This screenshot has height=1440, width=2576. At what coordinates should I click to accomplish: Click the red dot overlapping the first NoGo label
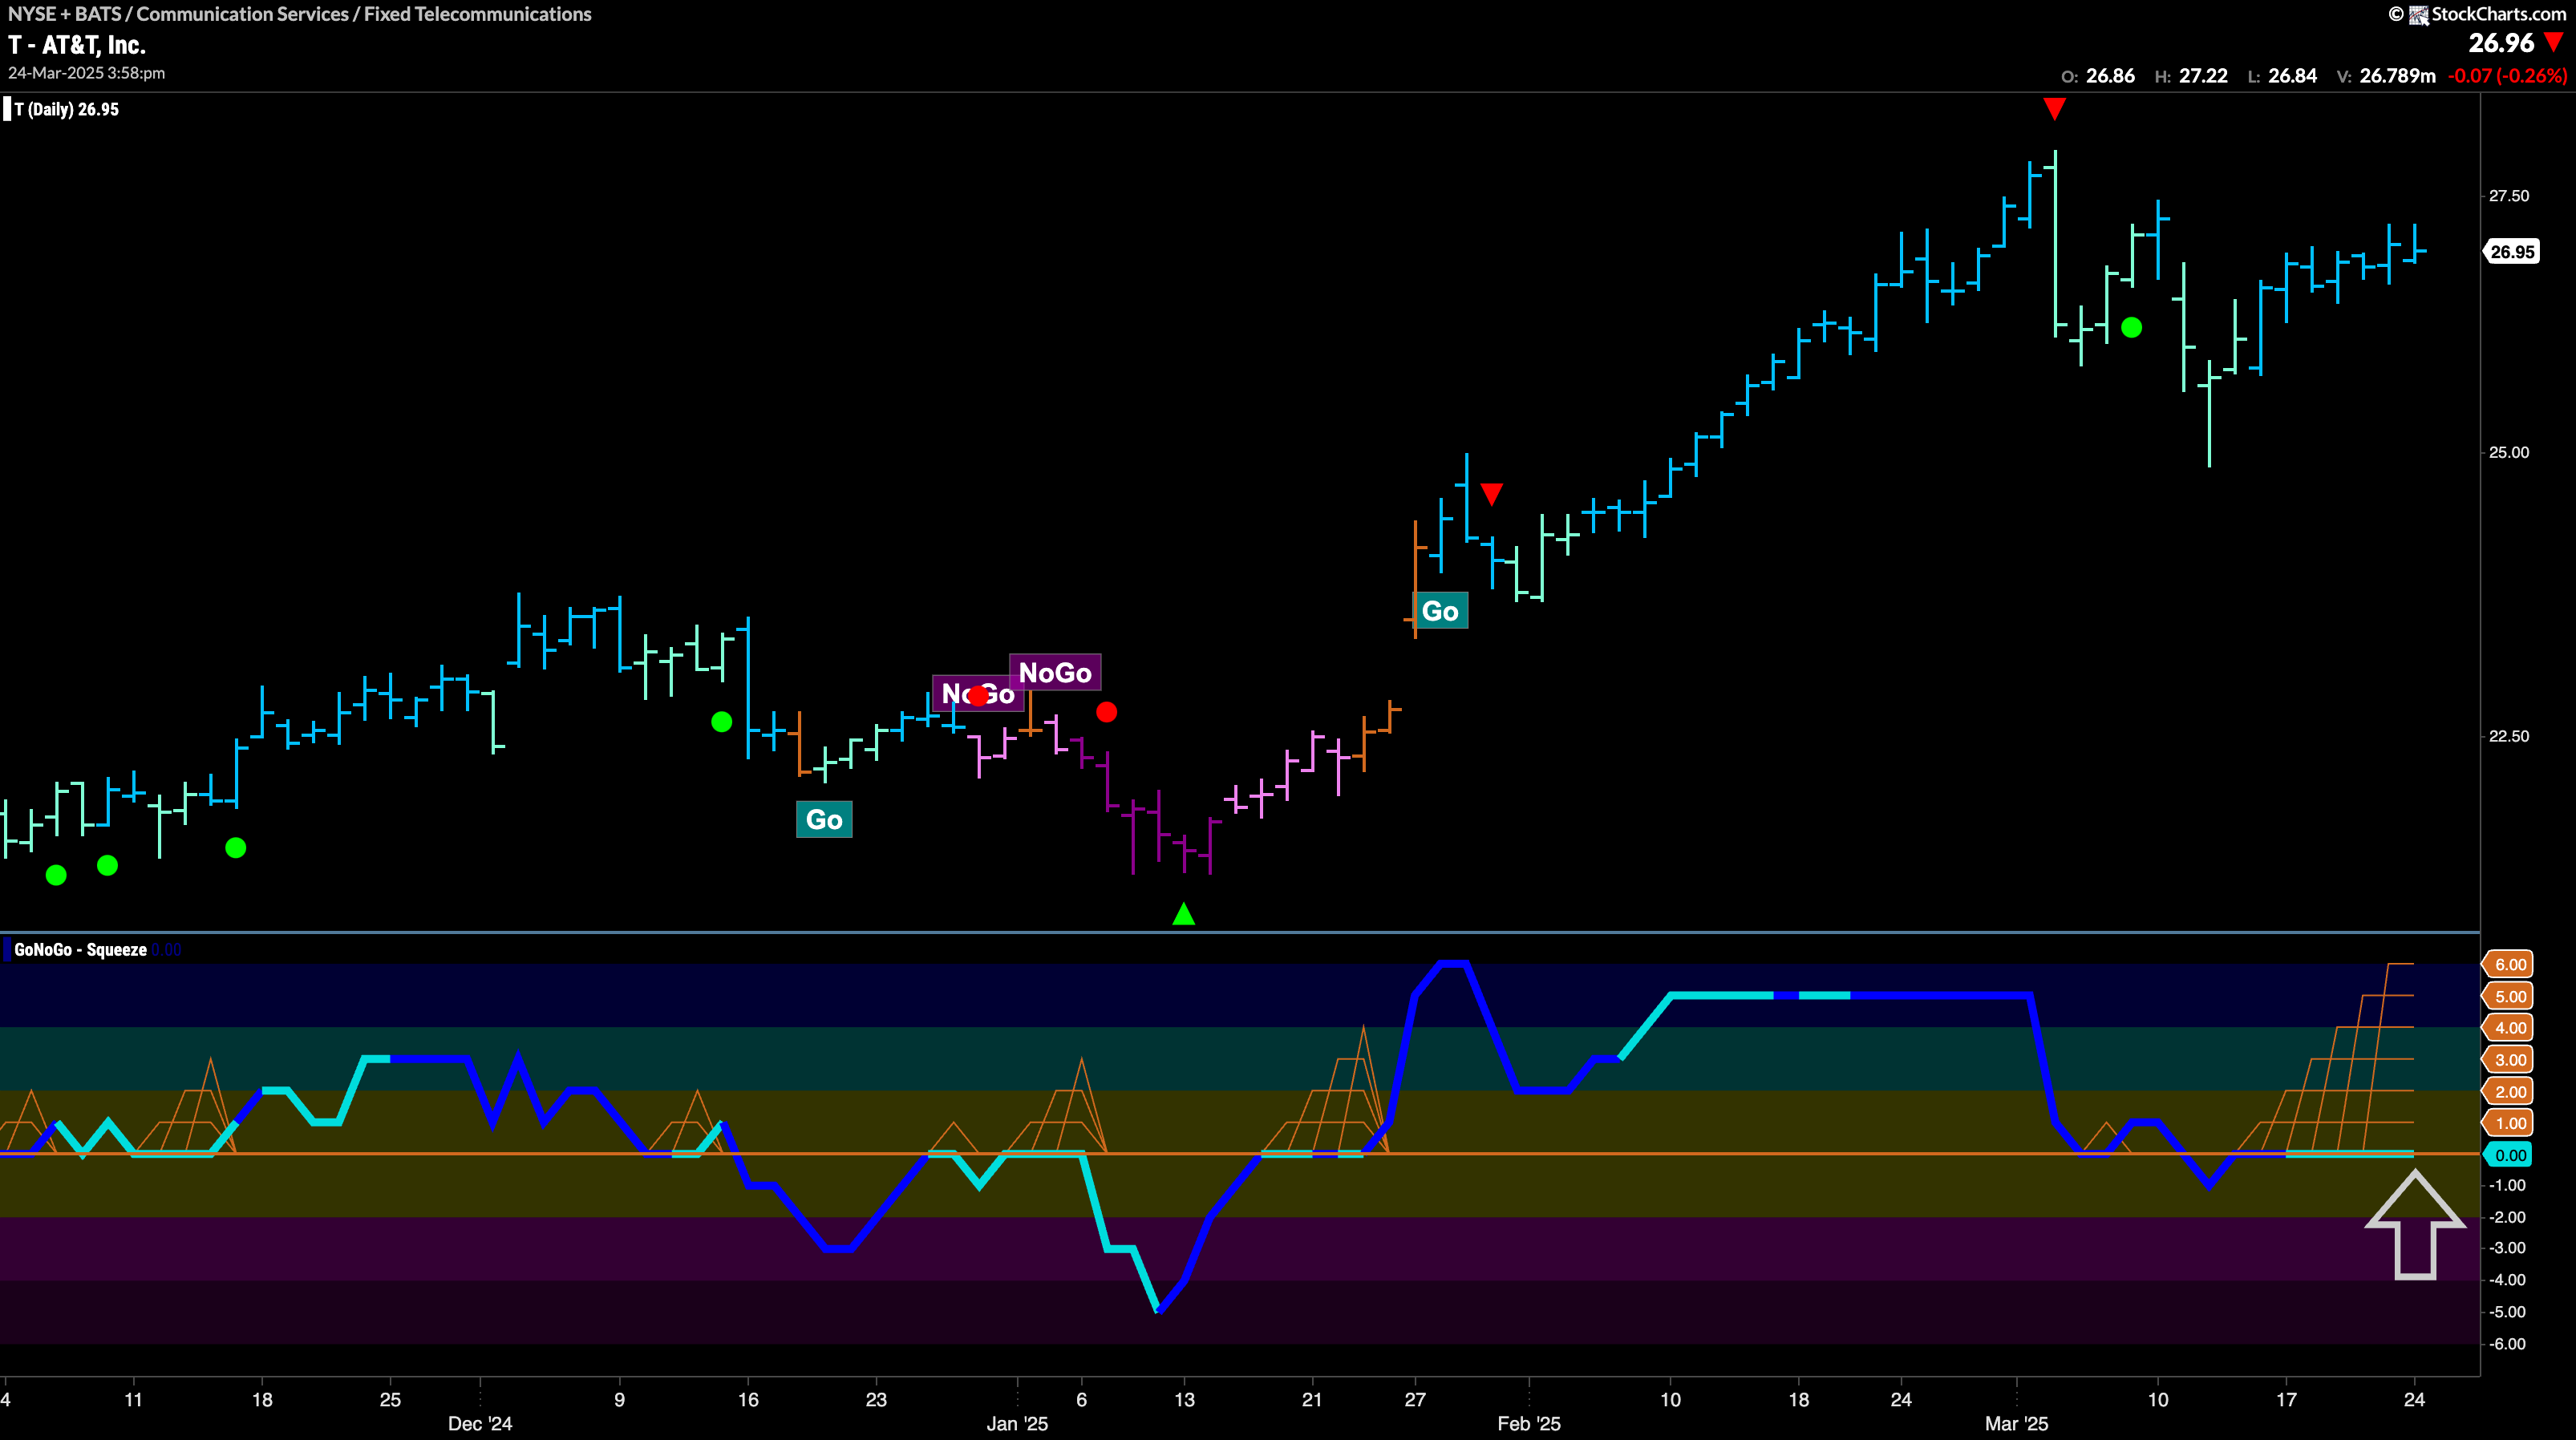[x=978, y=695]
